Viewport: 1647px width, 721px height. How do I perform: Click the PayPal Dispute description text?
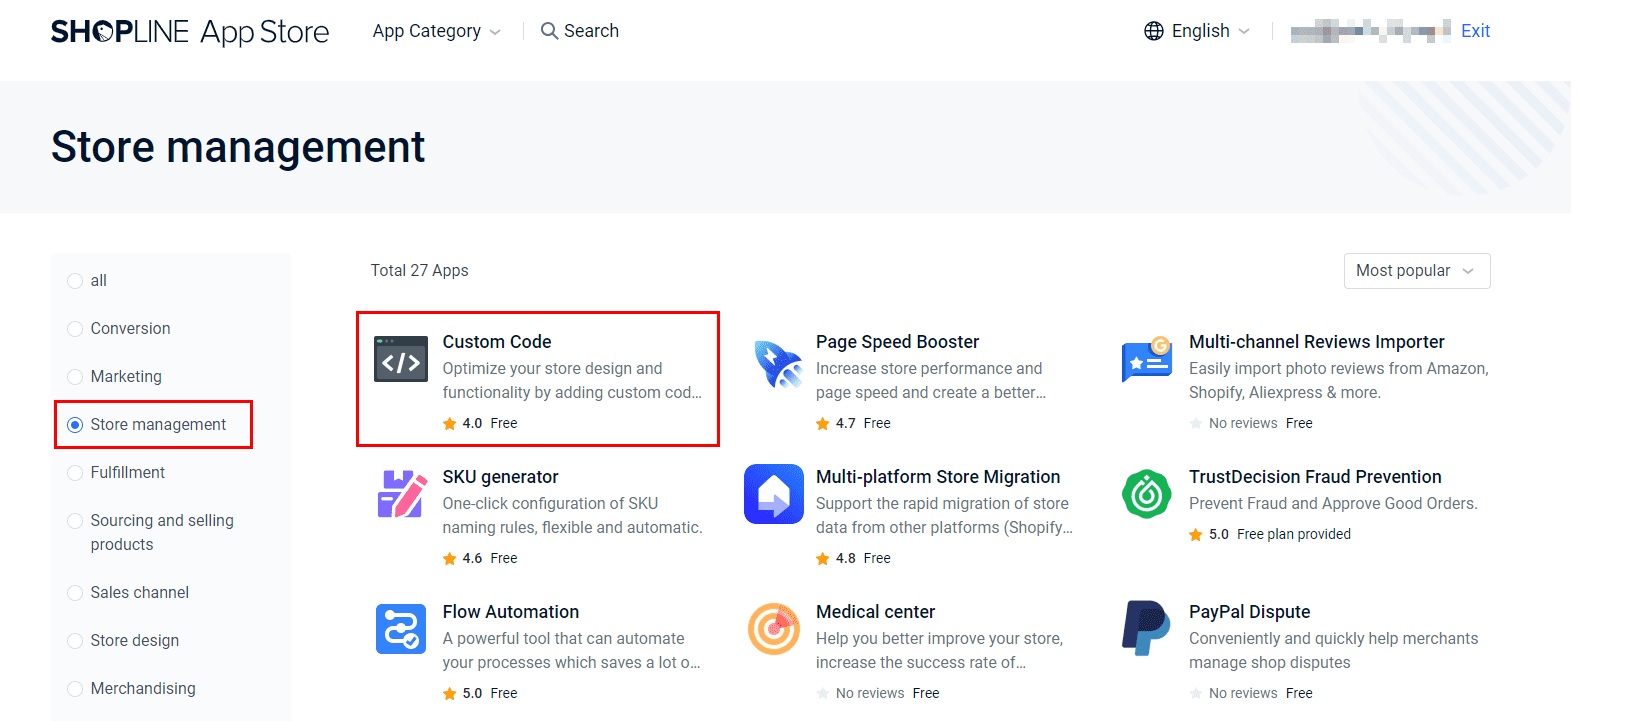(1333, 651)
